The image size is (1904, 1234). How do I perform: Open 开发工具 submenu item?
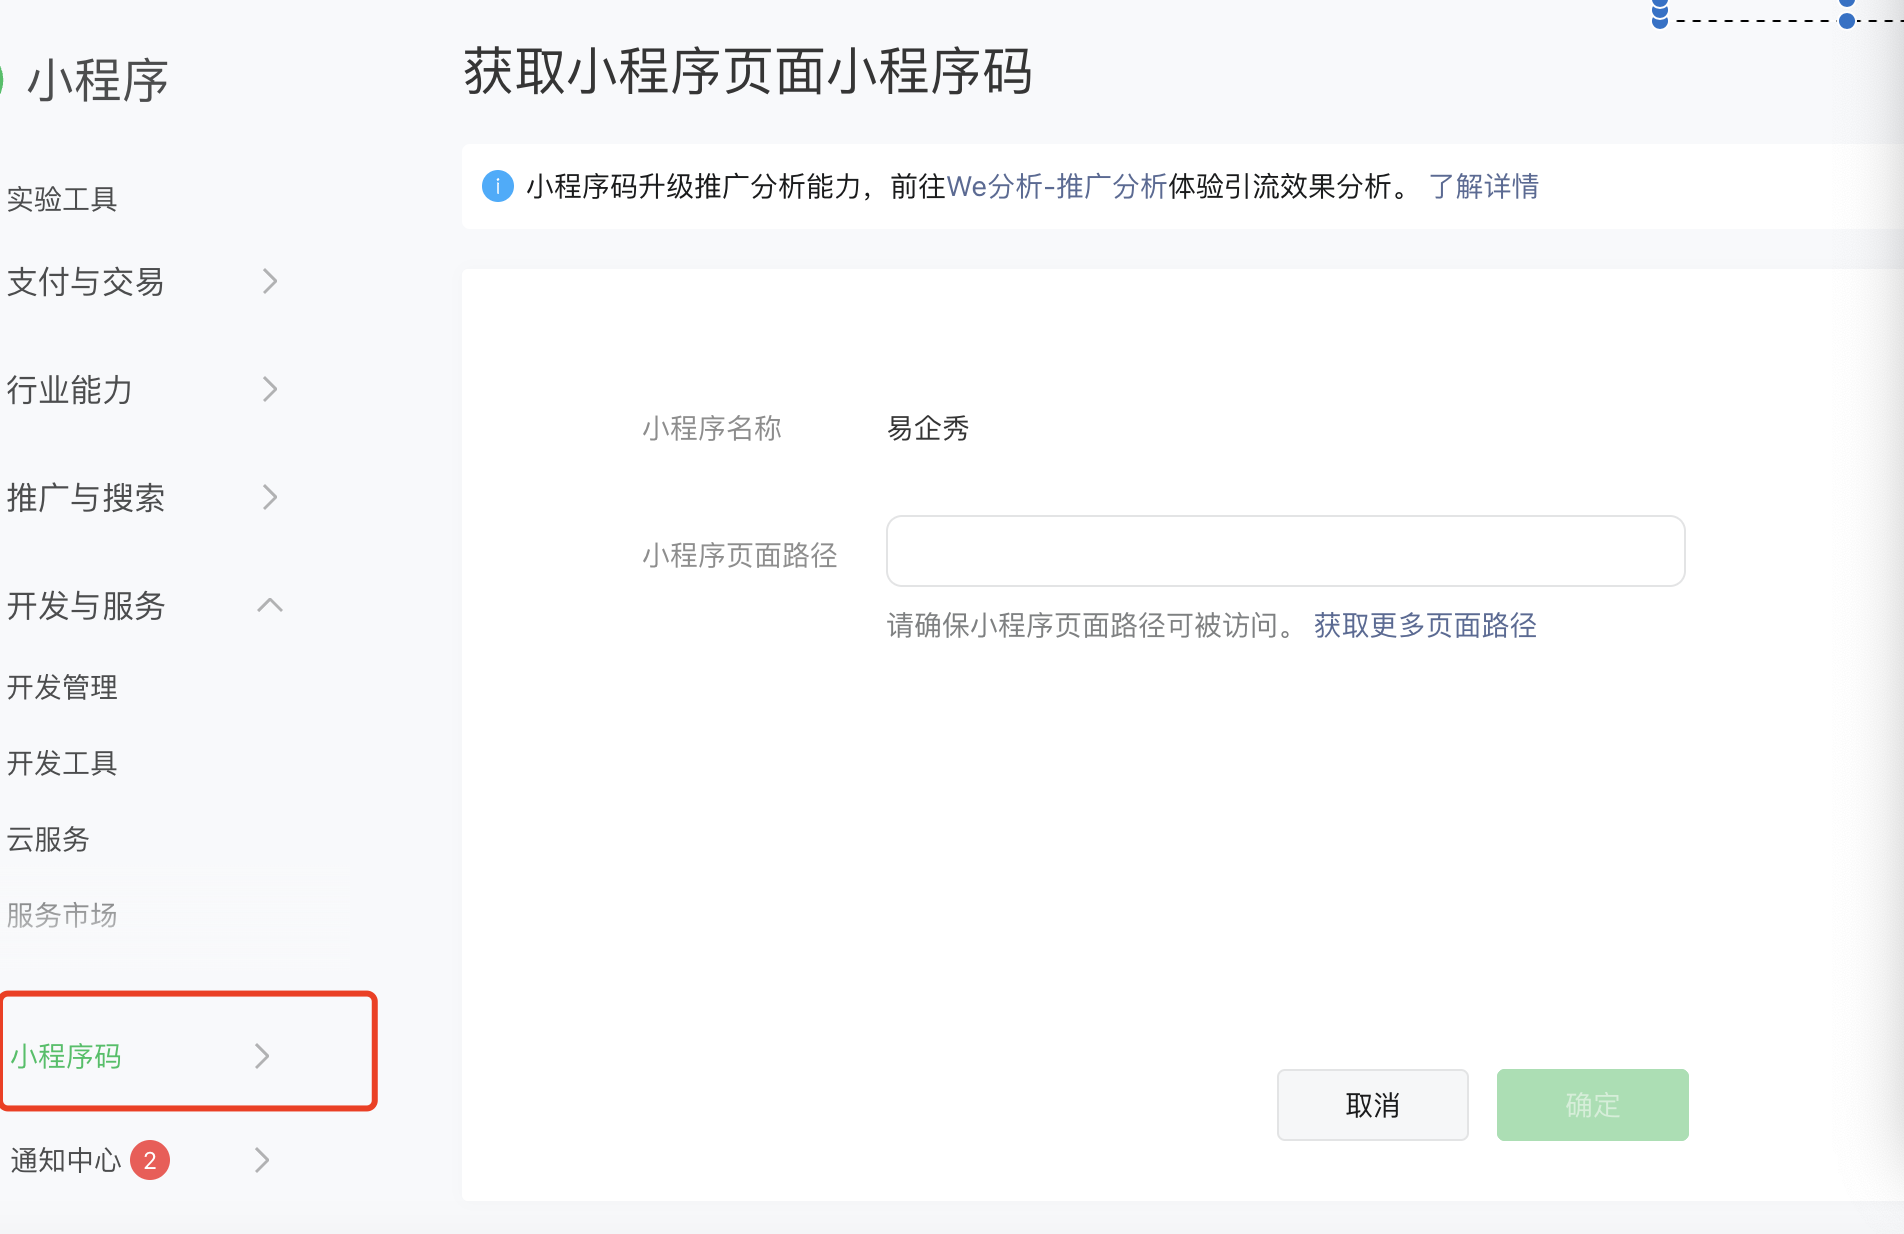click(x=62, y=763)
